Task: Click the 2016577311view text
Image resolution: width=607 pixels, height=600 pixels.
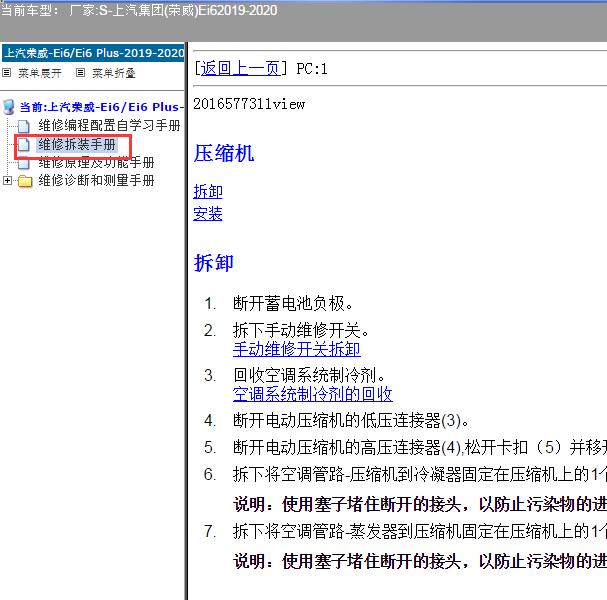Action: pos(249,104)
